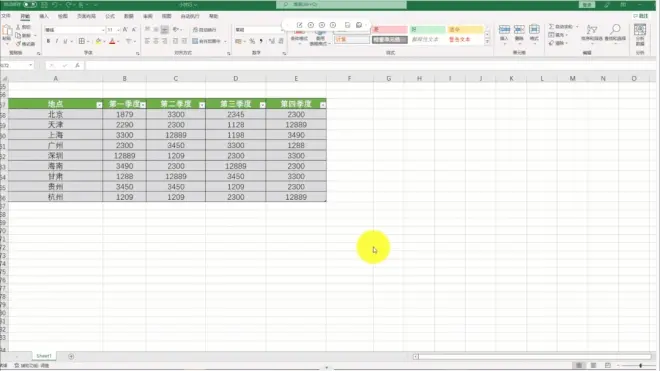This screenshot has width=660, height=371.
Task: Click the Copy icon
Action: (18, 35)
